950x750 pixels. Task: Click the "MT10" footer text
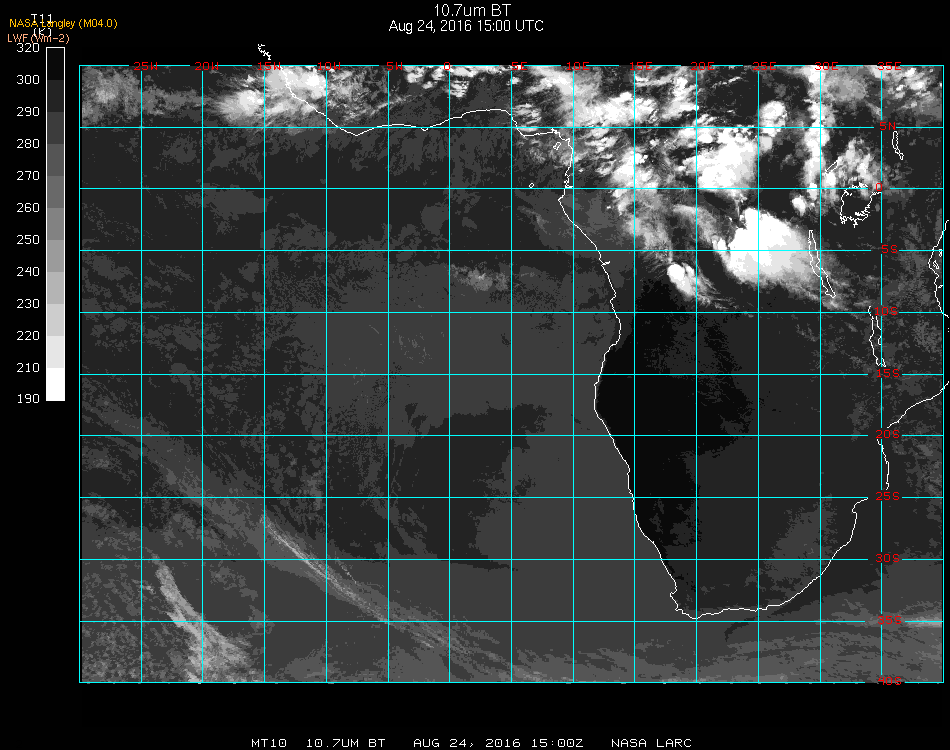tap(269, 743)
